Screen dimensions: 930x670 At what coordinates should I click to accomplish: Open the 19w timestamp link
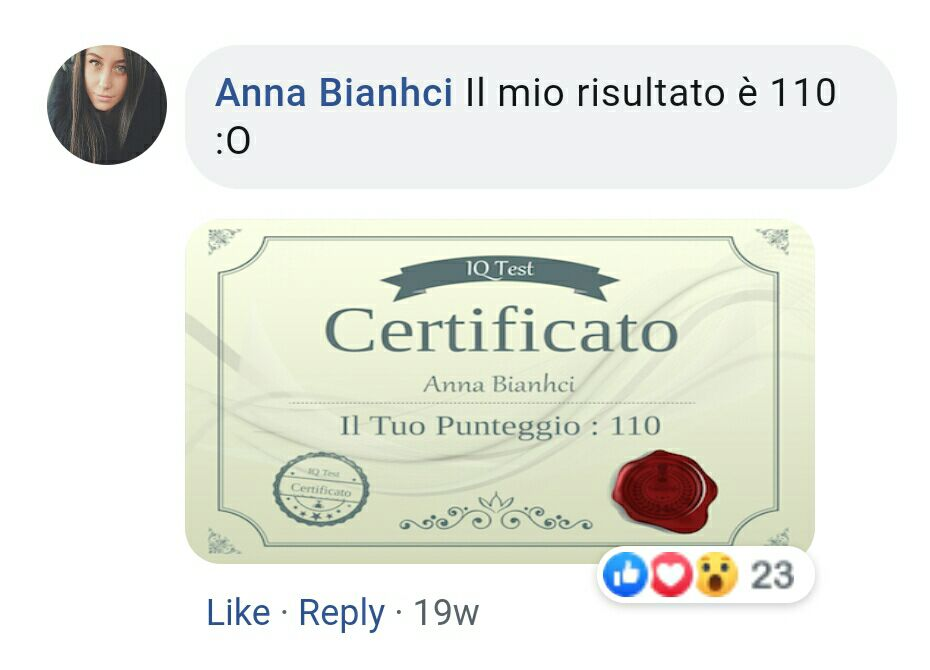pos(445,612)
